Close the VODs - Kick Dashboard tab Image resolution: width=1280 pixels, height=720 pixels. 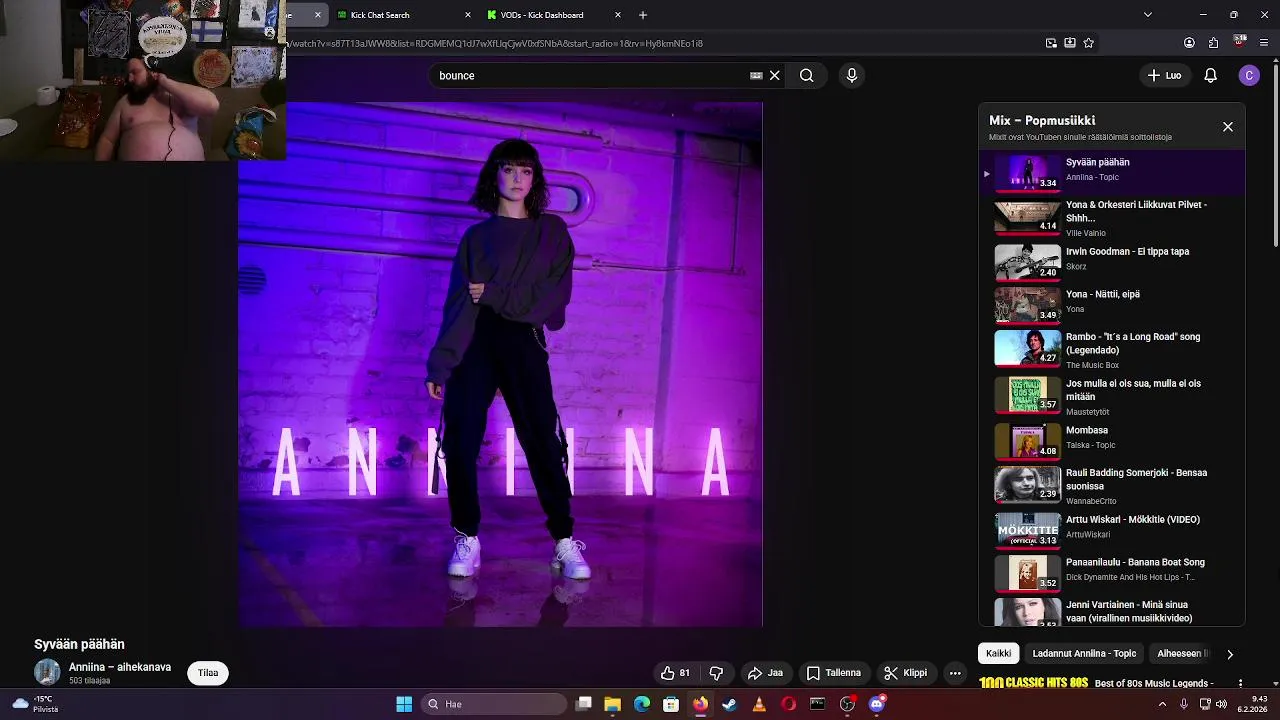(618, 15)
